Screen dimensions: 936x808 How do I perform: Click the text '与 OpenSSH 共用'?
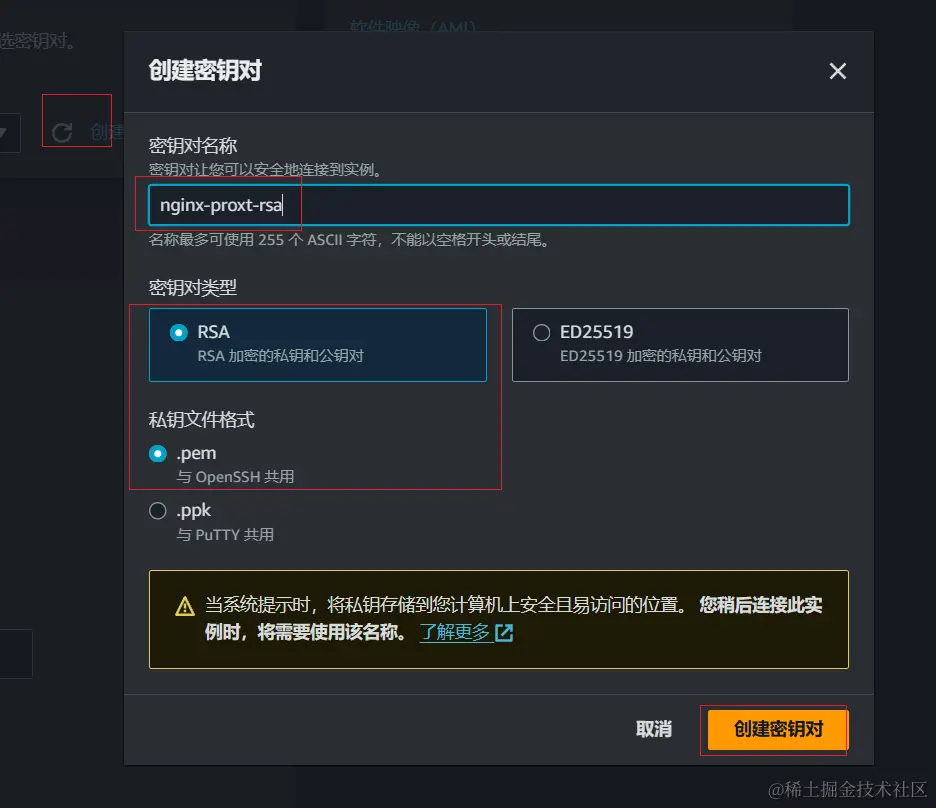coord(235,477)
